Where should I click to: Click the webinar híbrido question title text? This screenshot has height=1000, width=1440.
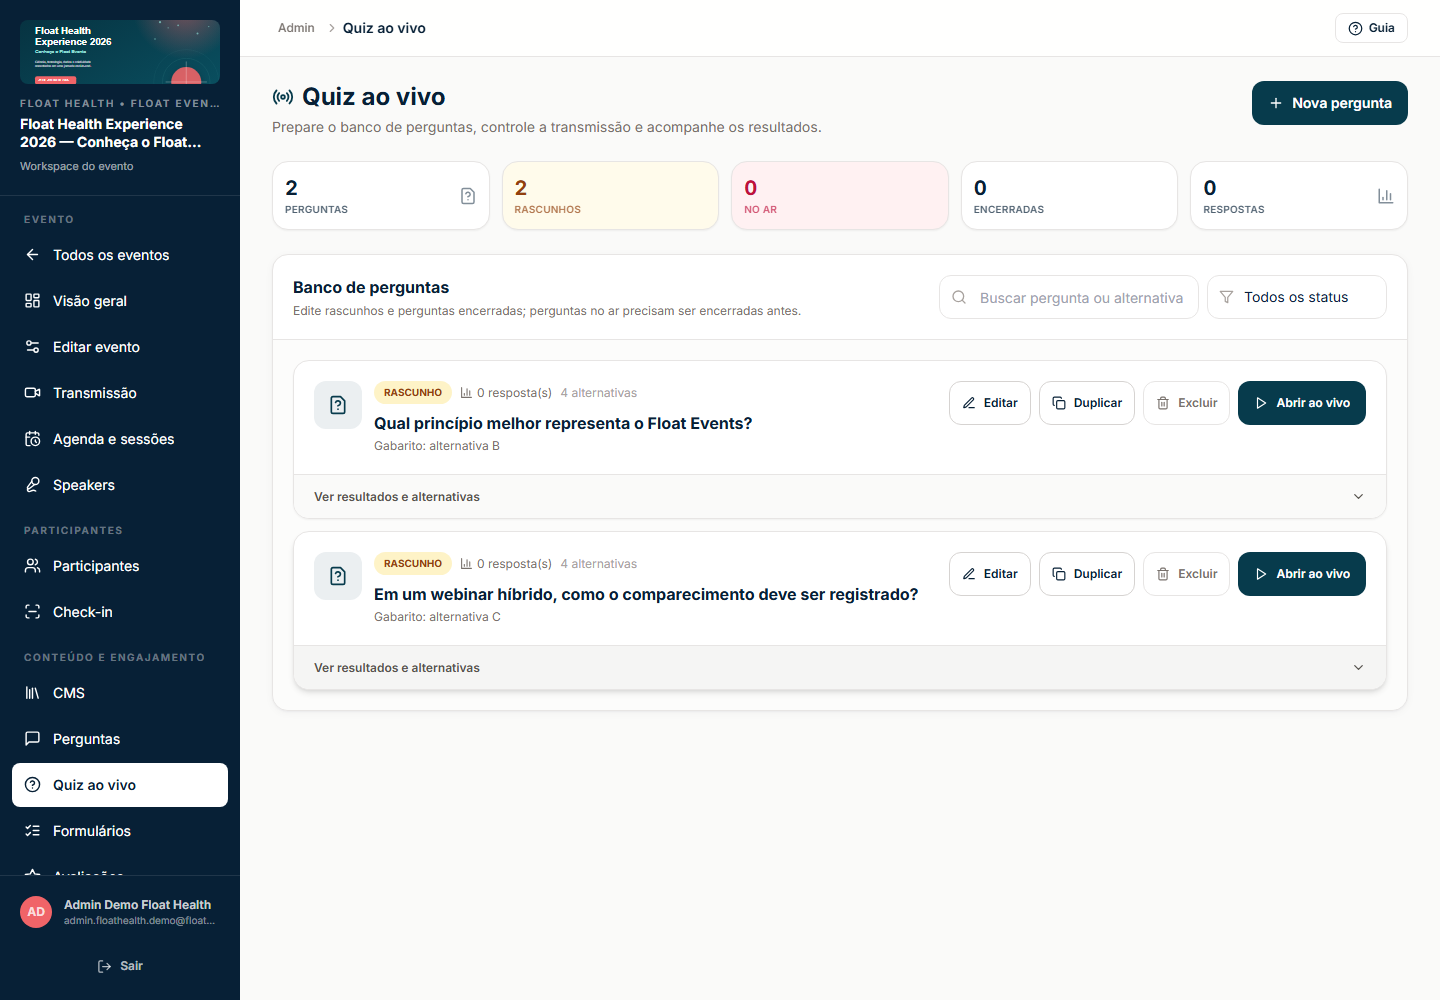point(646,594)
